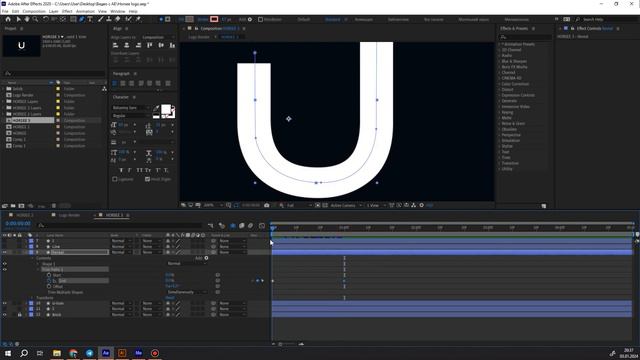Select the Selection arrow tool
This screenshot has width=640, height=360.
[x=18, y=19]
